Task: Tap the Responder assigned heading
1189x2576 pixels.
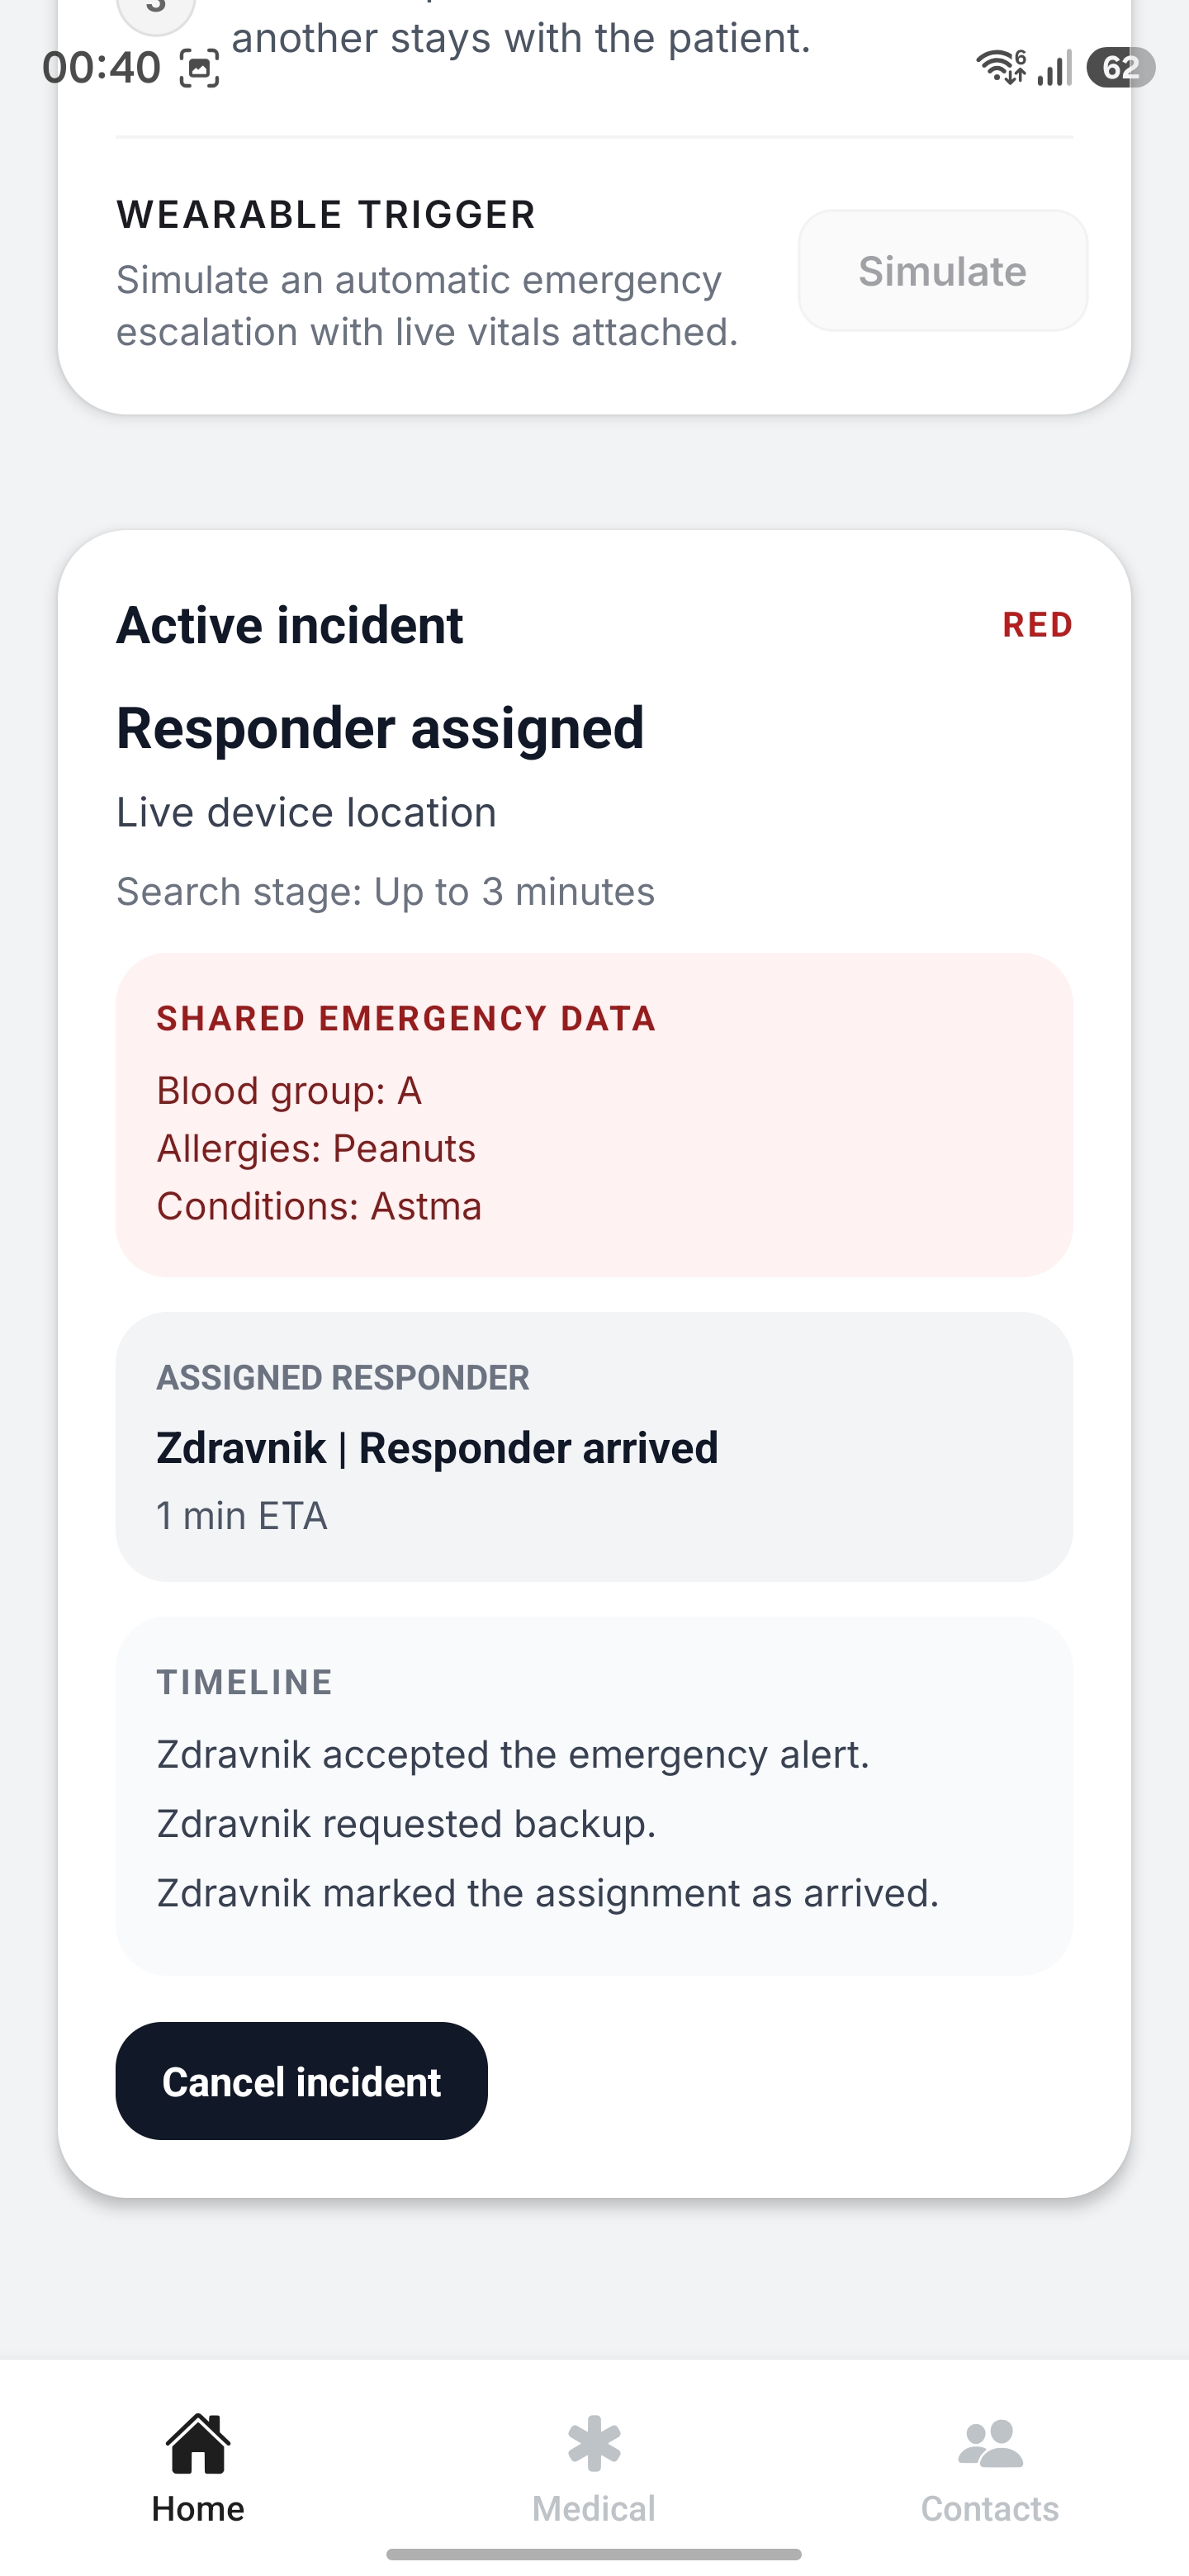Action: pyautogui.click(x=380, y=728)
